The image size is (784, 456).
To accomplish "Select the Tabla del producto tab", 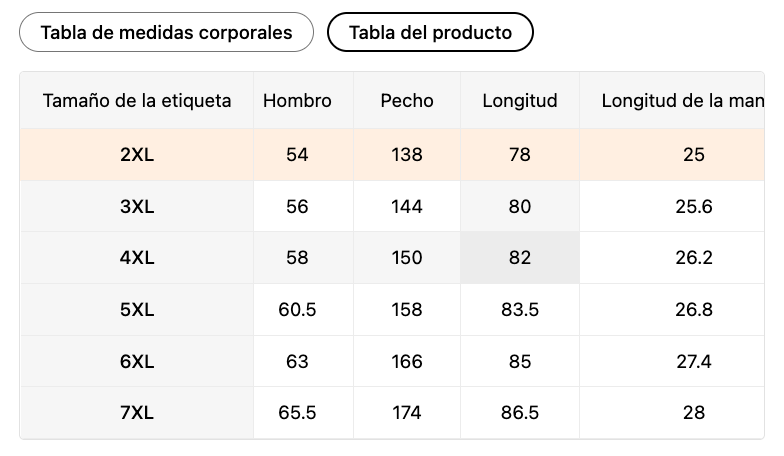I will (430, 32).
